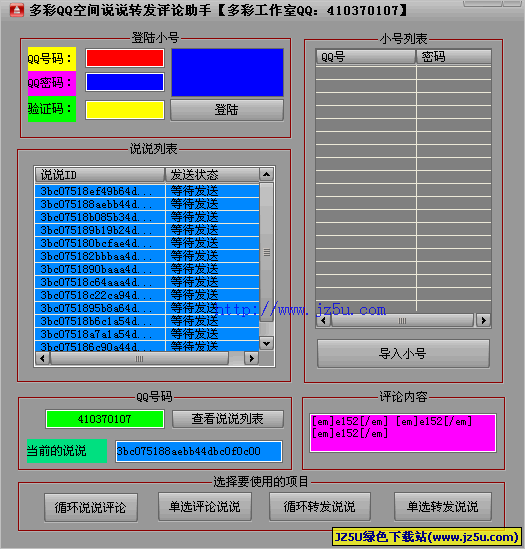Click the 密码 column header in 小号列表
The height and width of the screenshot is (549, 525).
pyautogui.click(x=454, y=56)
